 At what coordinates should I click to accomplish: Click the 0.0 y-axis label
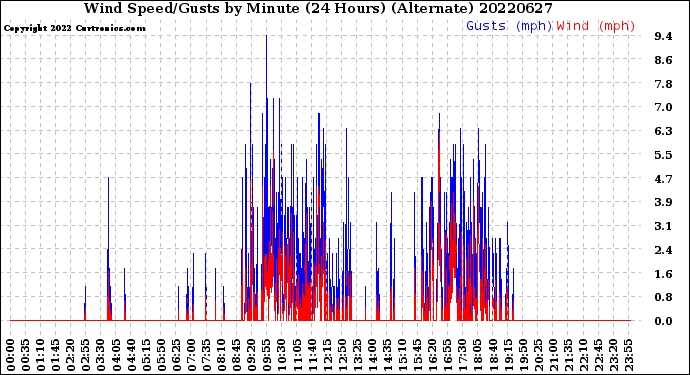click(x=663, y=321)
